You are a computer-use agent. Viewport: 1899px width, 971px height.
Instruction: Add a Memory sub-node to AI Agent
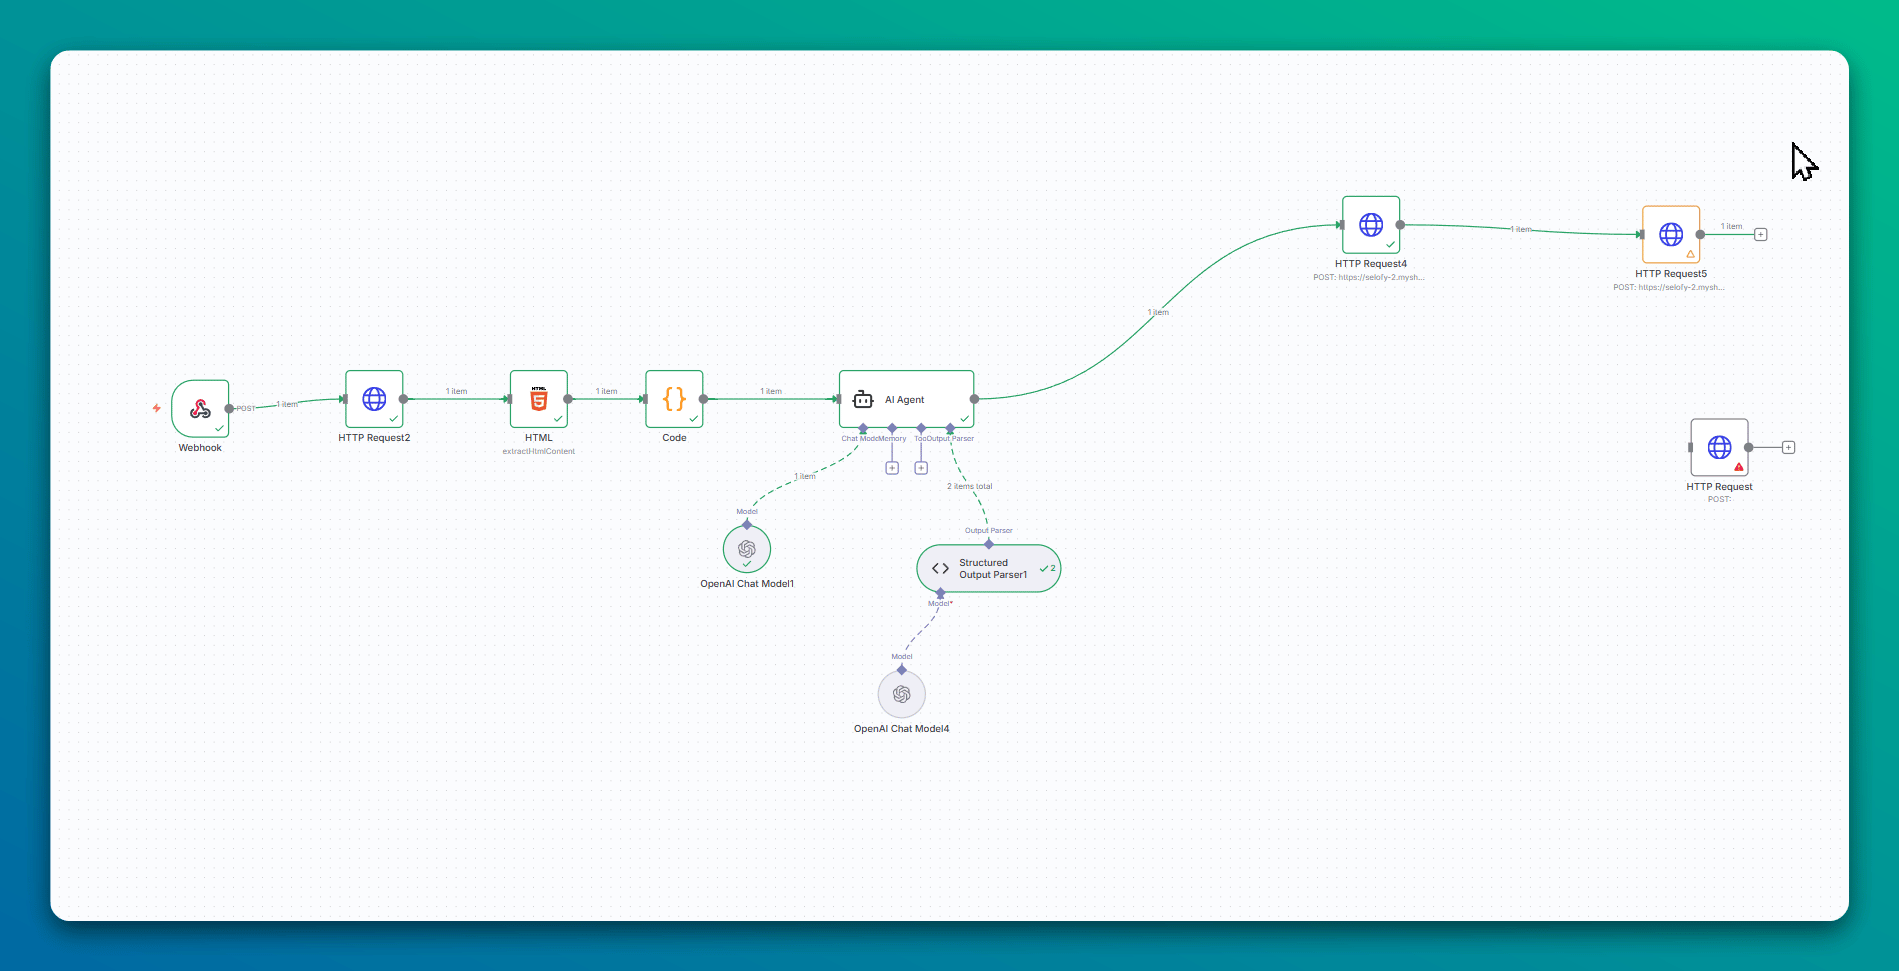tap(892, 468)
